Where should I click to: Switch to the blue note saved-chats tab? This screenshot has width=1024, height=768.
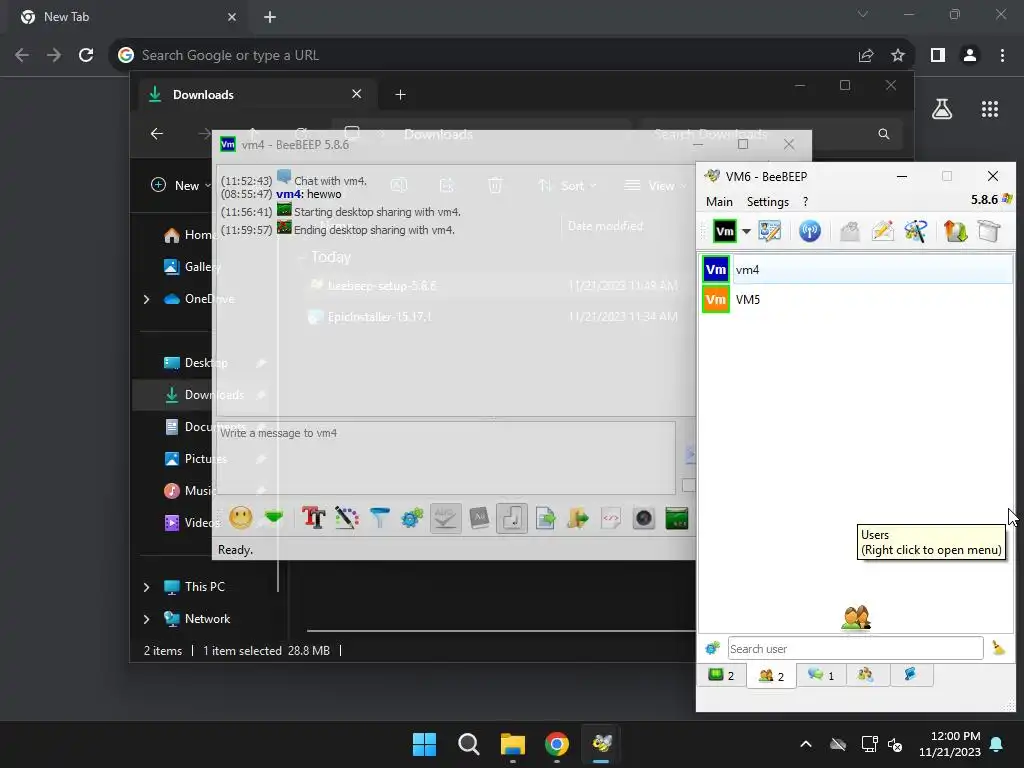point(910,675)
